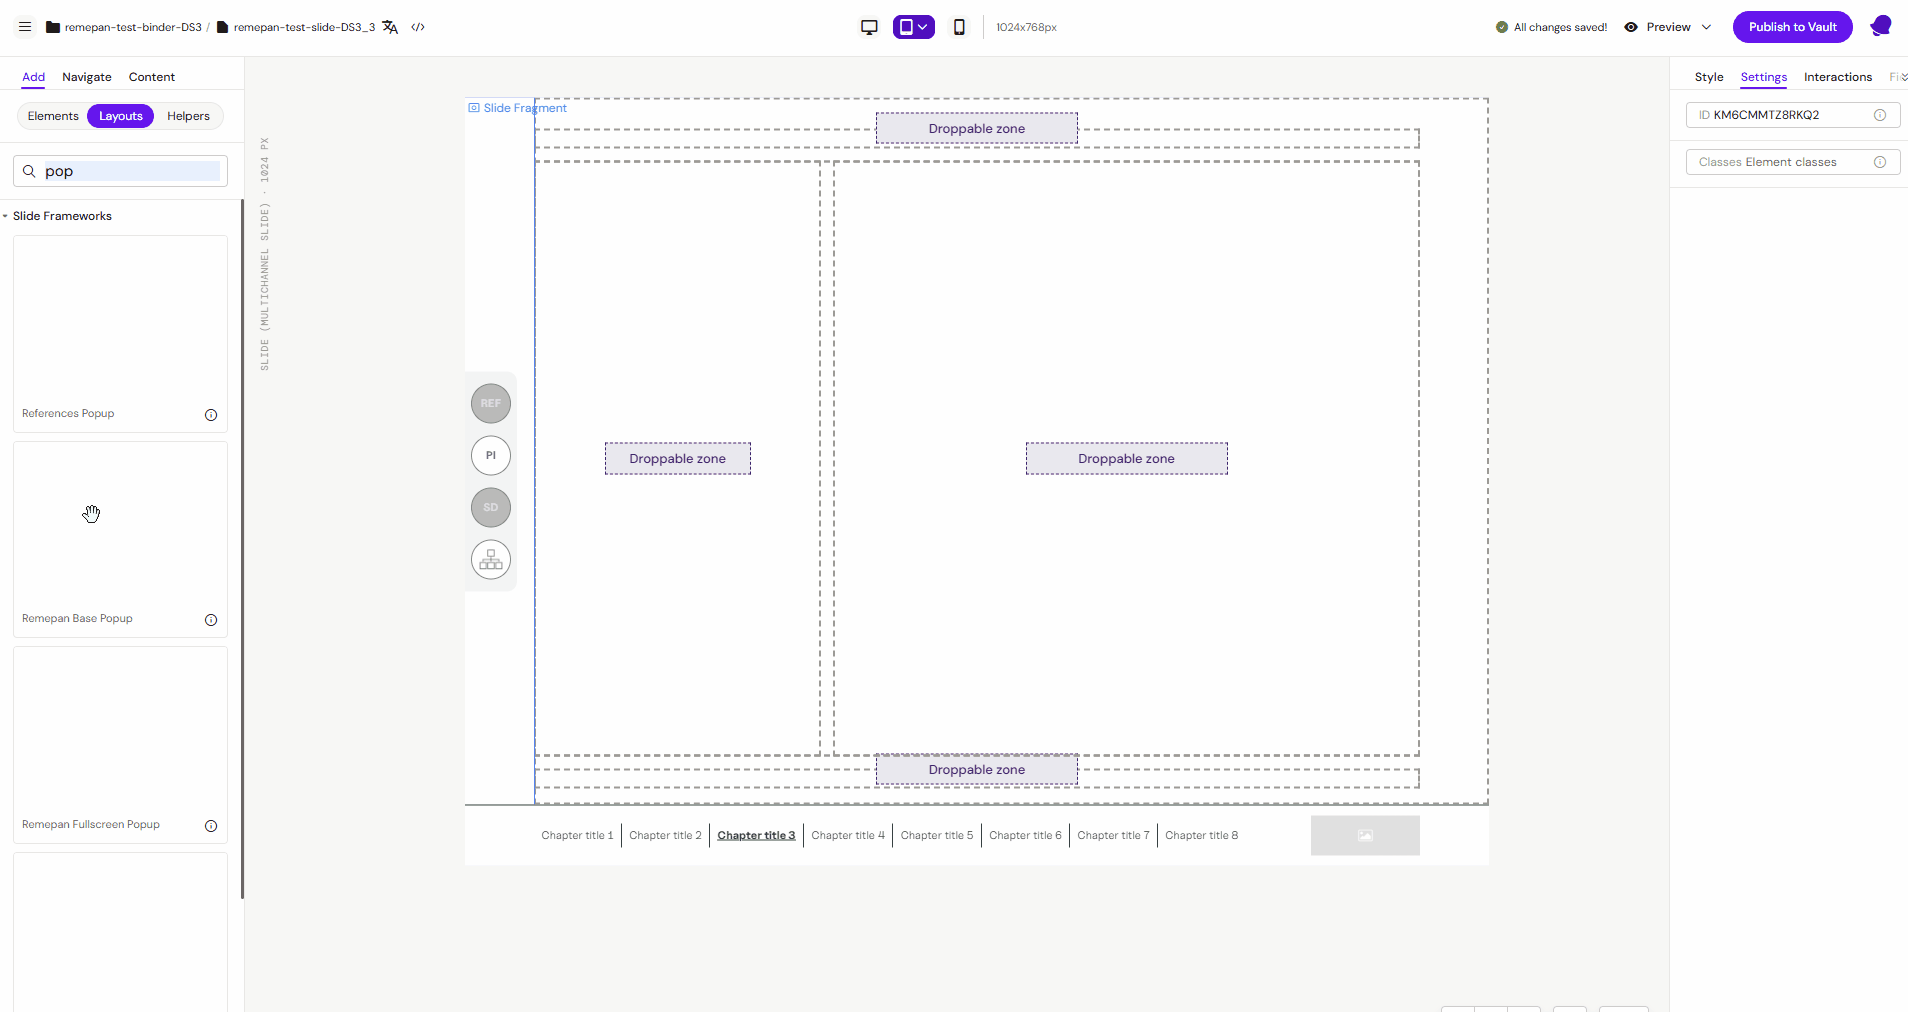Screen dimensions: 1908x1012
Task: Open the hamburger main menu
Action: point(25,27)
